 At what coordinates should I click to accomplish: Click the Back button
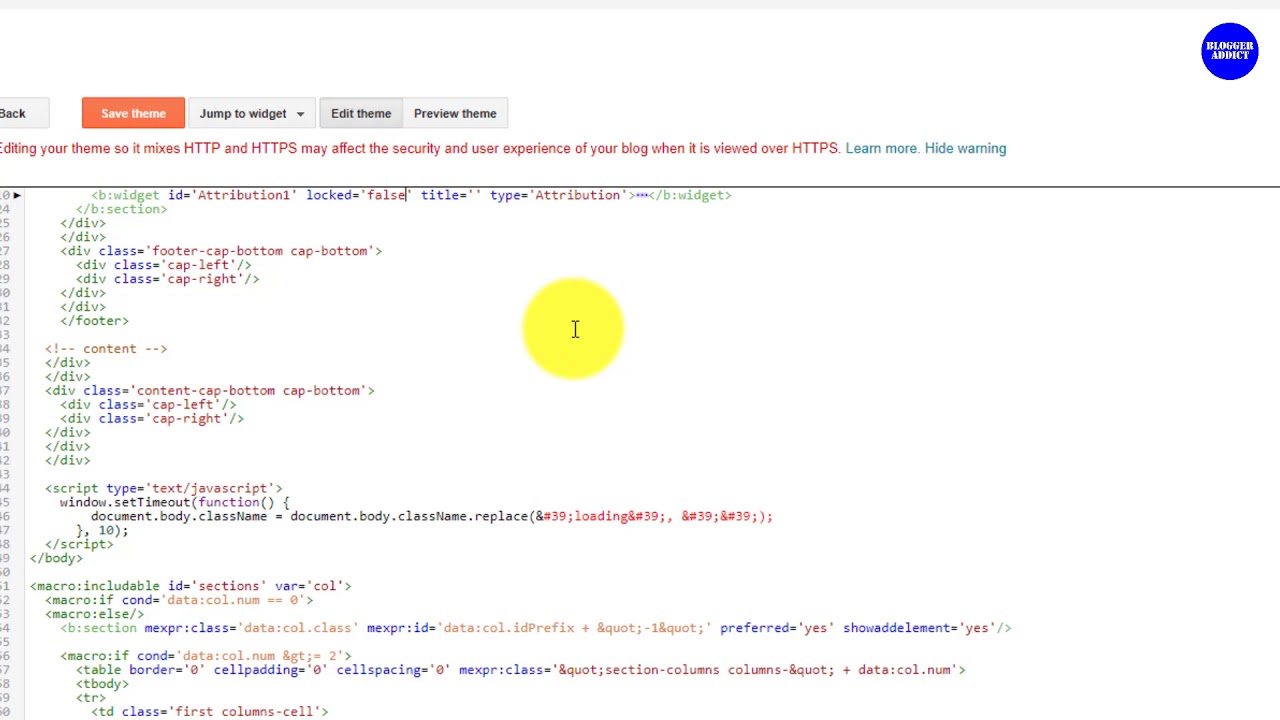[x=14, y=113]
